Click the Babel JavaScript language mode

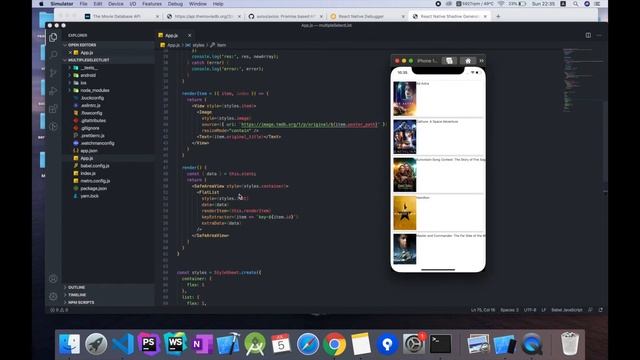coord(567,310)
